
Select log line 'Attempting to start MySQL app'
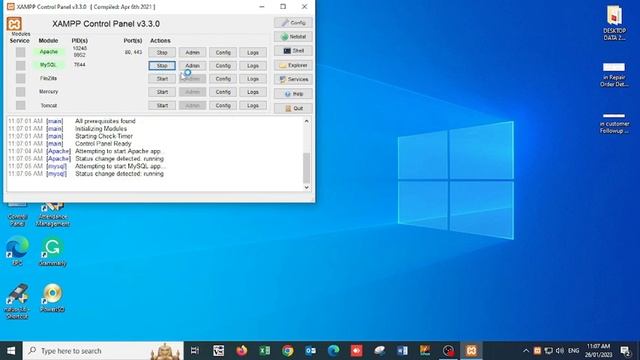coord(120,166)
